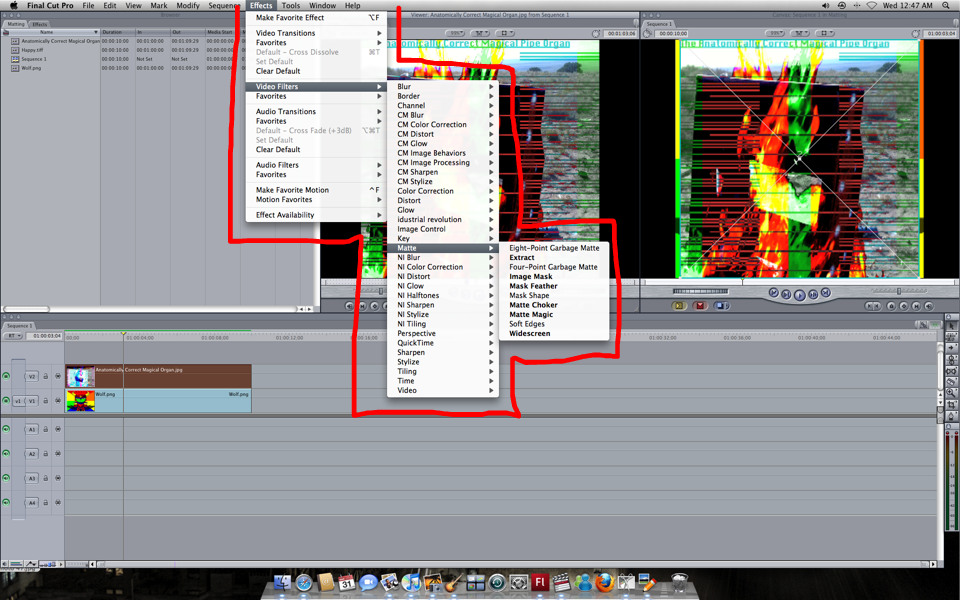Select A1 destination track button

tap(32, 429)
